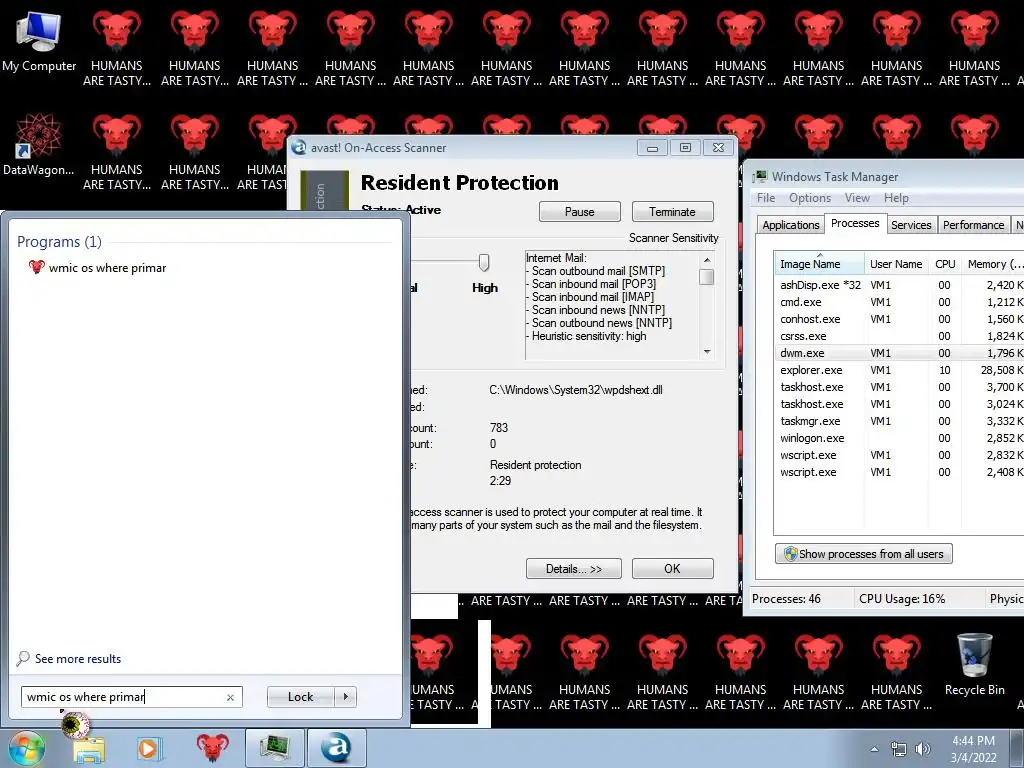This screenshot has width=1024, height=768.
Task: Switch to the Processes tab
Action: tap(855, 223)
